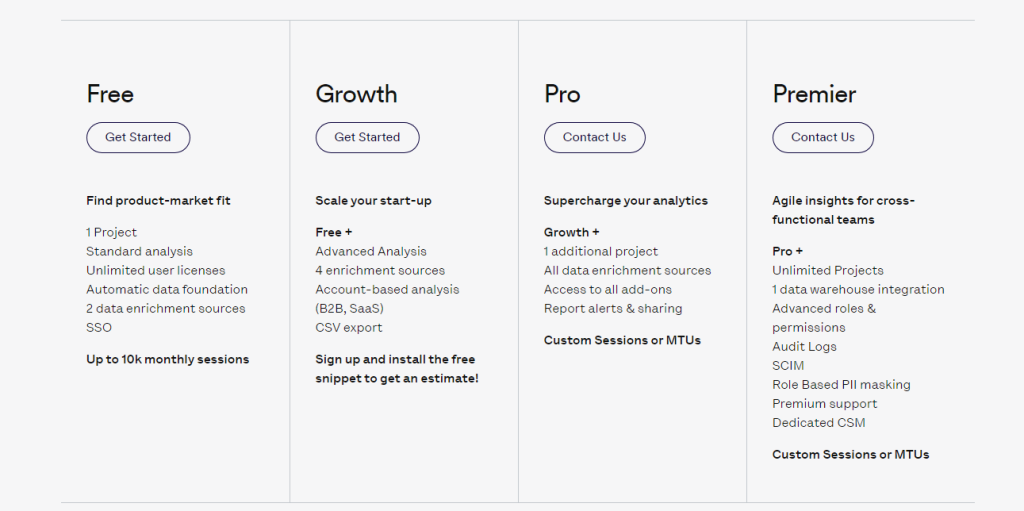Click 'Up to 10k monthly sessions' text
The height and width of the screenshot is (511, 1024).
tap(167, 359)
